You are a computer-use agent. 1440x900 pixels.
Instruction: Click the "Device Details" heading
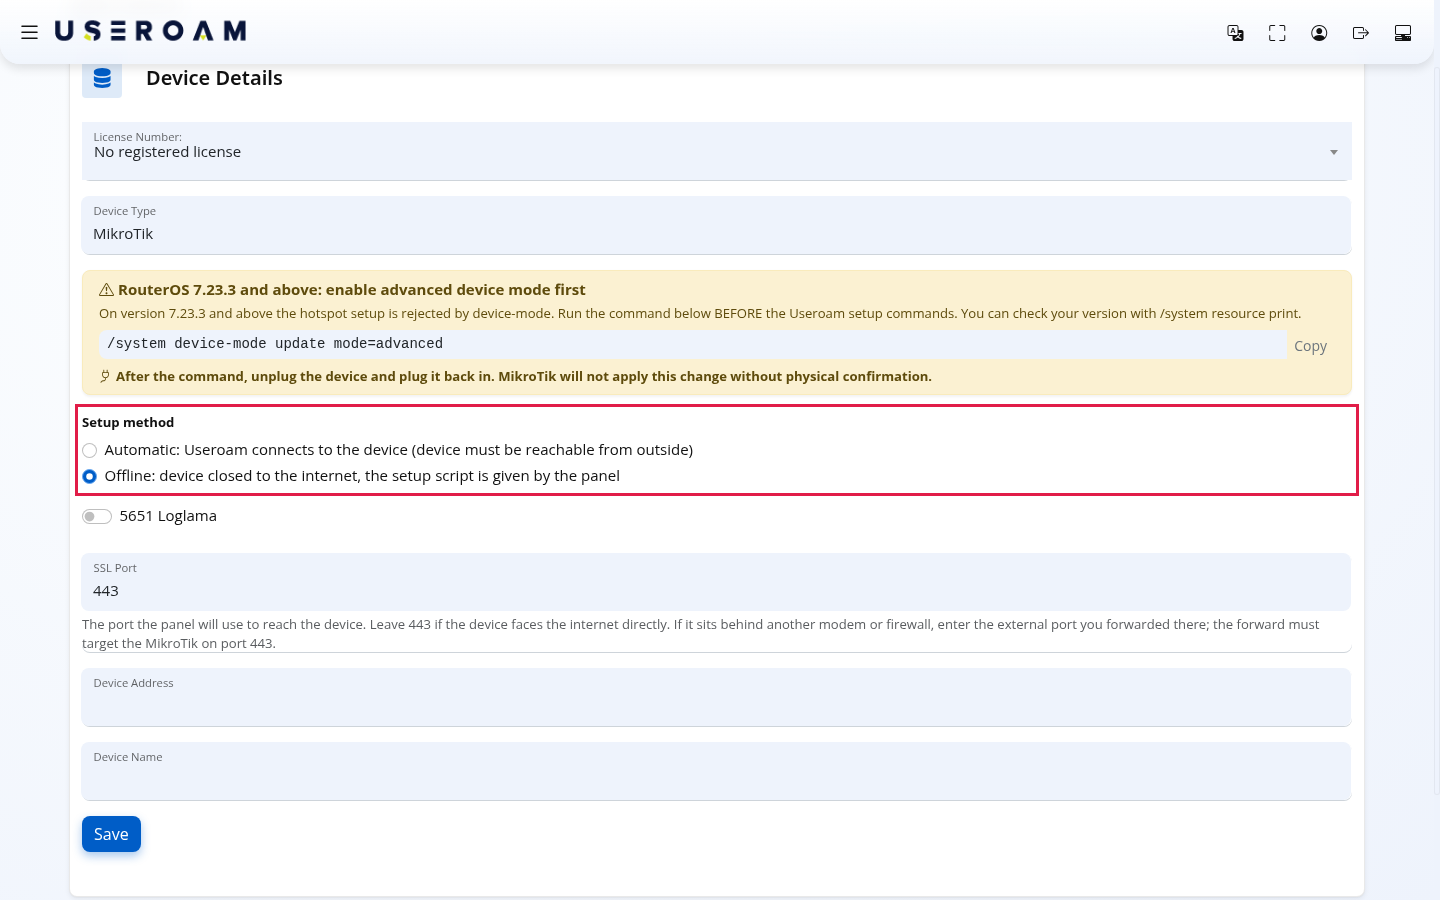(214, 78)
